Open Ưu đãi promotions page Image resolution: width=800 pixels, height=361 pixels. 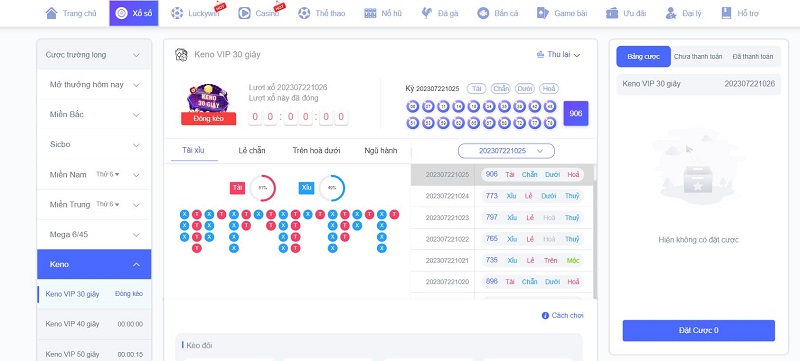(626, 13)
